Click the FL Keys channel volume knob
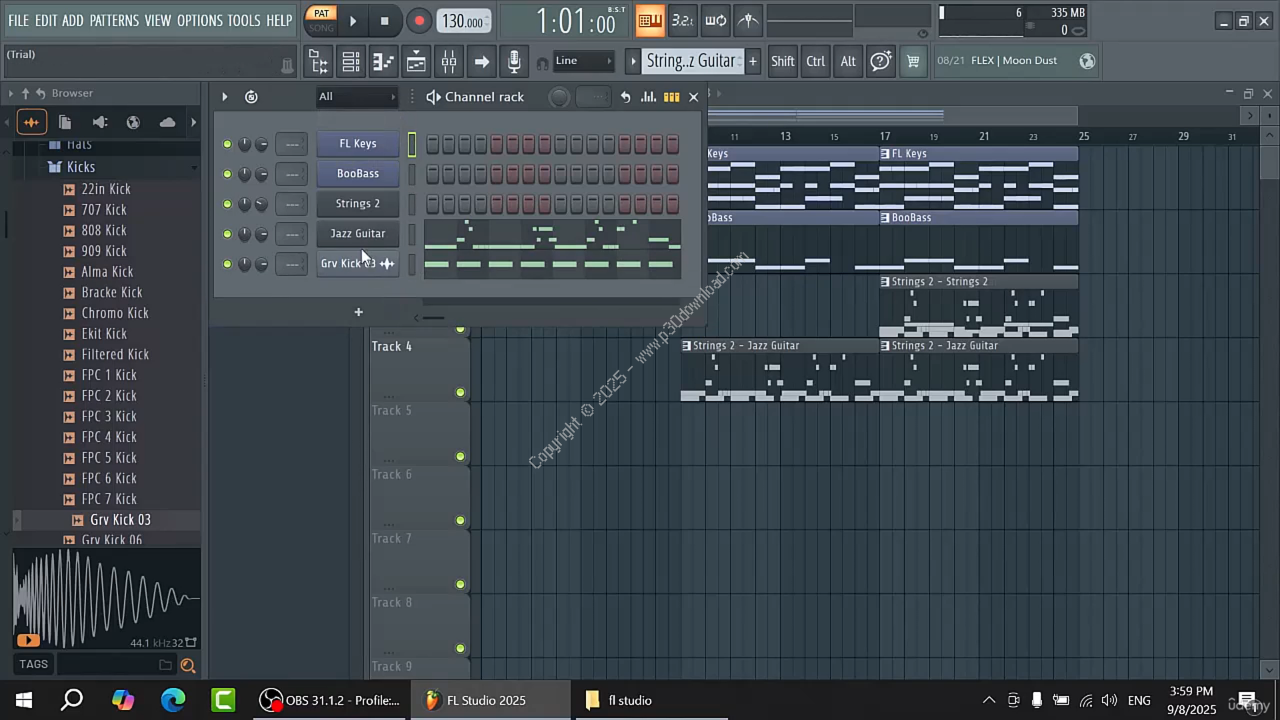 (x=261, y=144)
